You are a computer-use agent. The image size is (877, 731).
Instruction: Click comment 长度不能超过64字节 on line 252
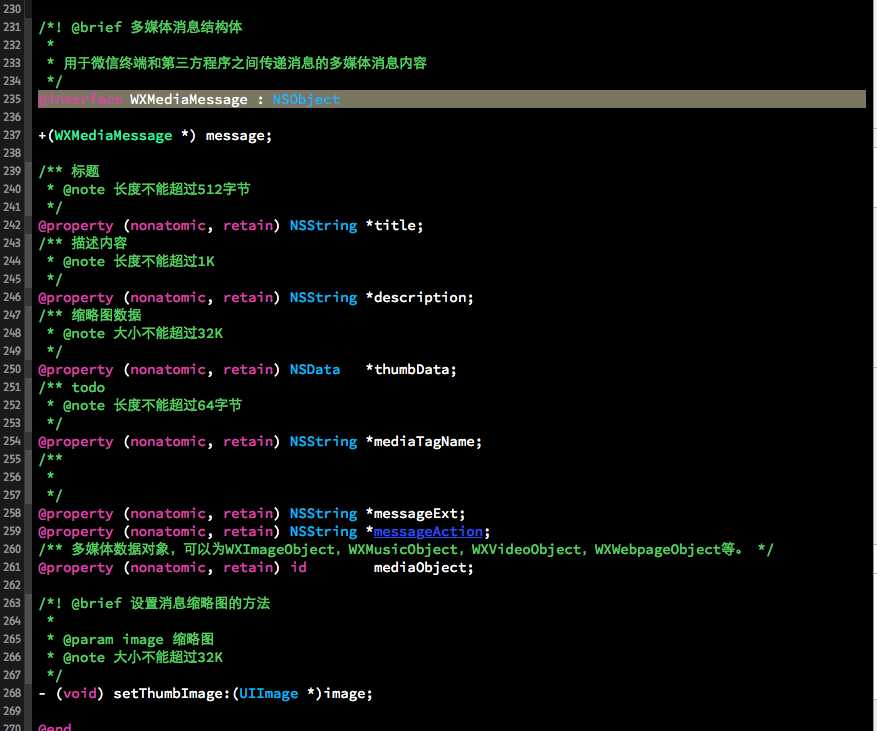tap(177, 405)
